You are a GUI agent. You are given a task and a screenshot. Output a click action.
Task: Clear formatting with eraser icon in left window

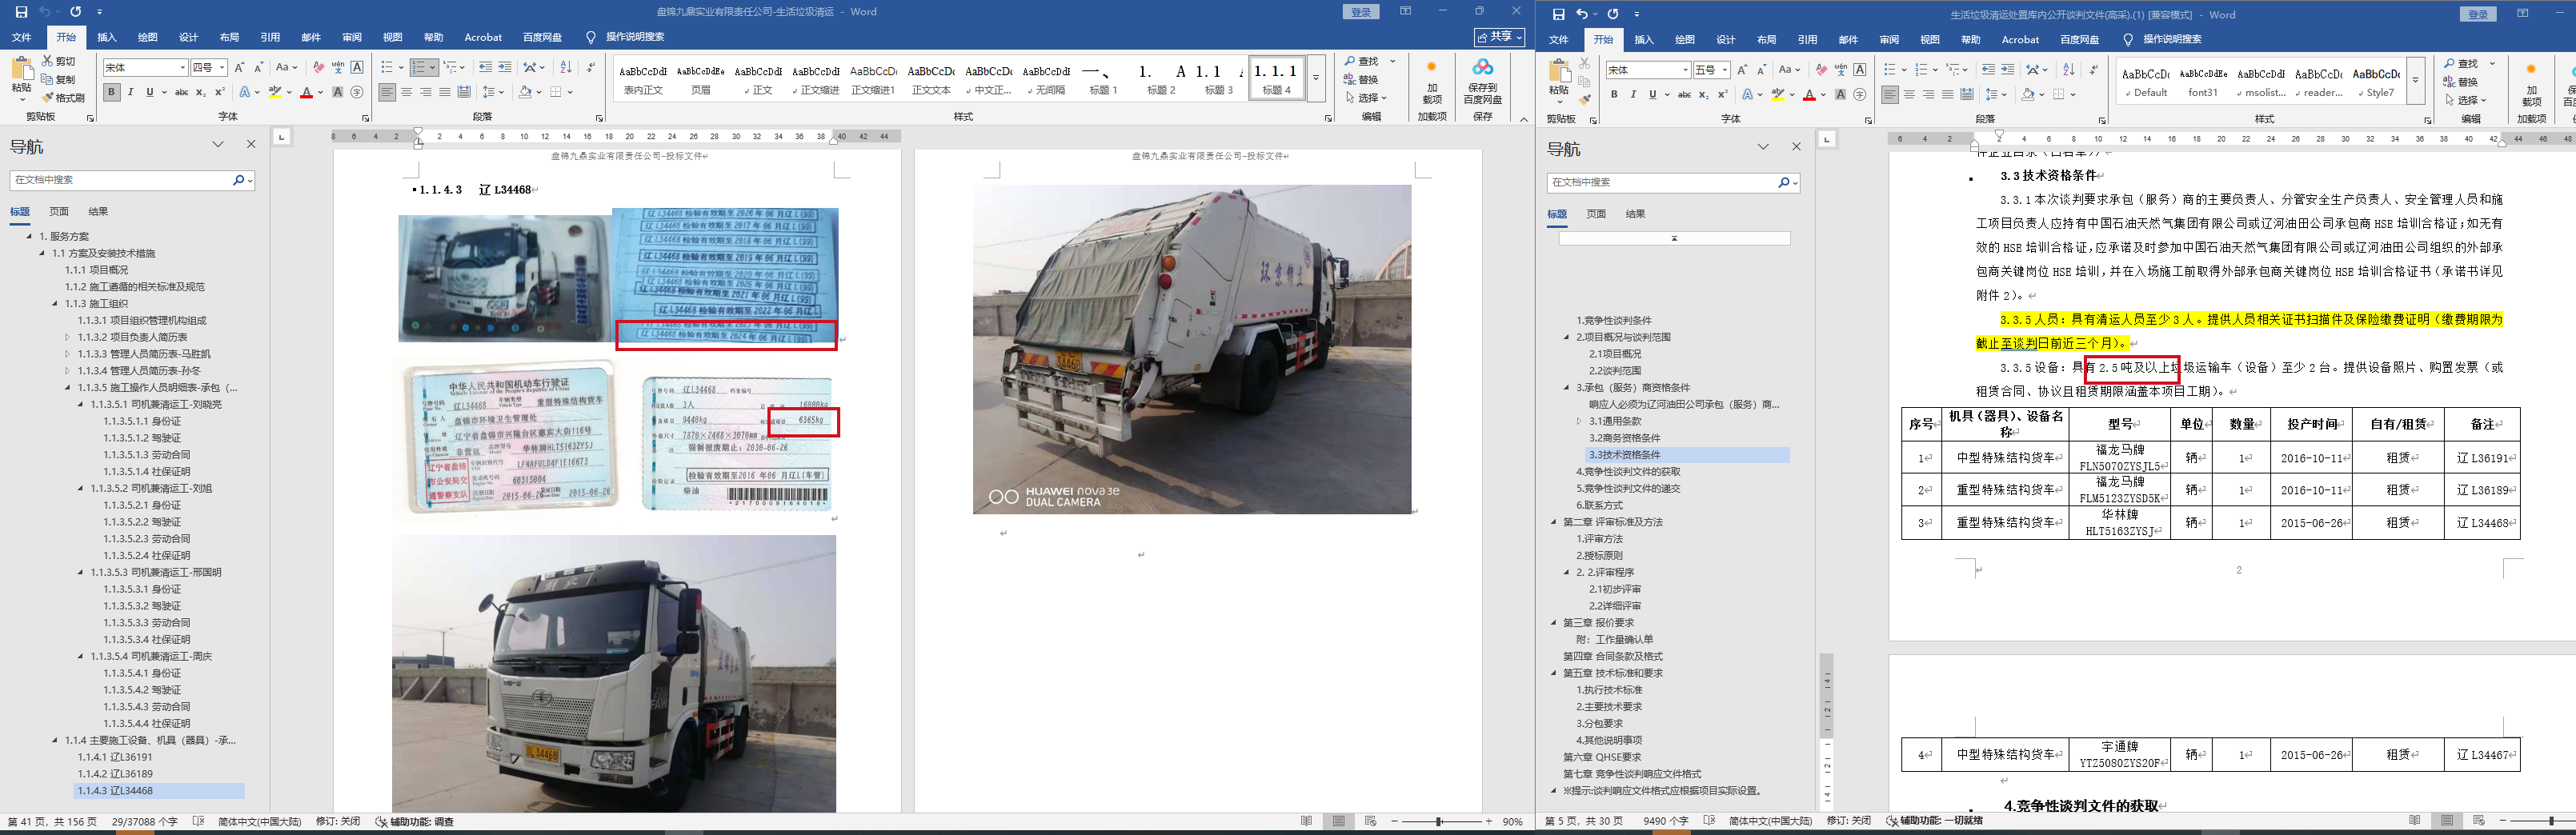(318, 67)
